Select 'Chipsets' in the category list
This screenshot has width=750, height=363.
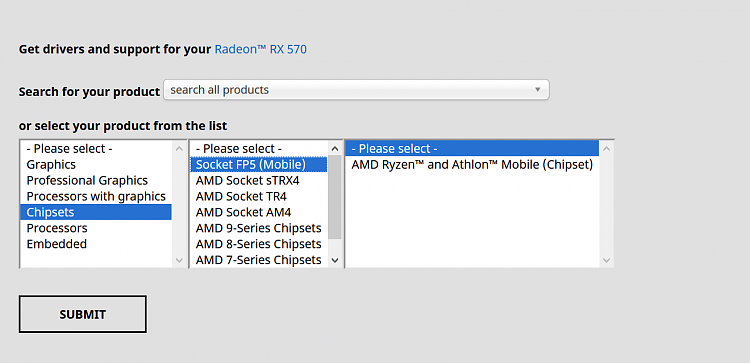[96, 212]
